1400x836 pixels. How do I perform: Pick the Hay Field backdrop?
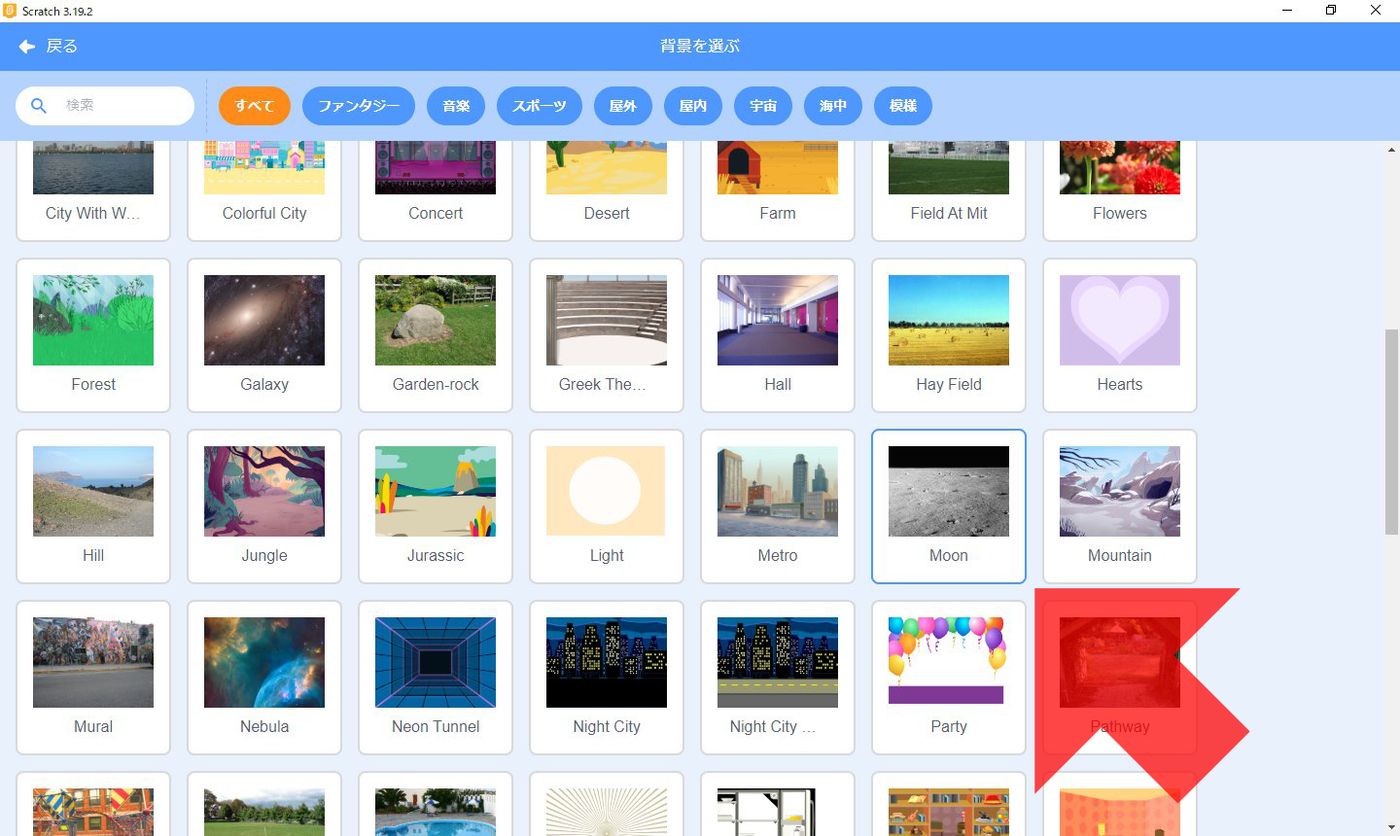click(x=948, y=335)
